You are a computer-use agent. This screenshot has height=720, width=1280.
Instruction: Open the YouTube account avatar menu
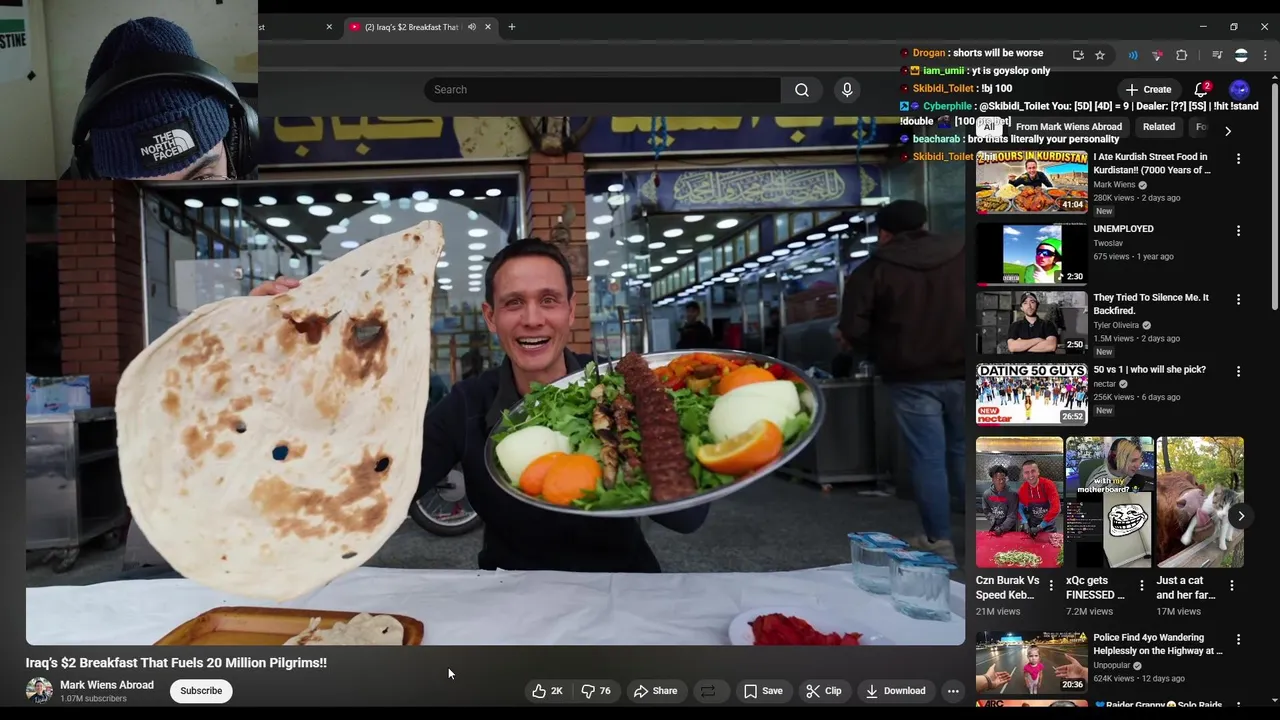coord(1240,90)
